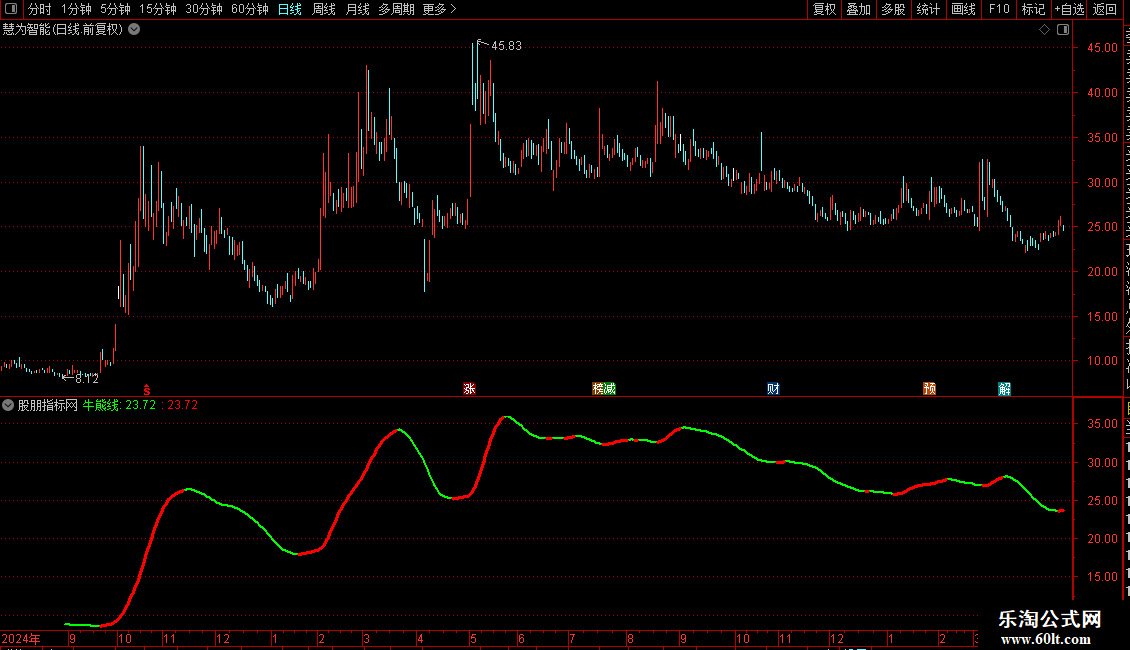Click the 牛熊线 indicator label
This screenshot has height=650, width=1130.
tap(102, 405)
